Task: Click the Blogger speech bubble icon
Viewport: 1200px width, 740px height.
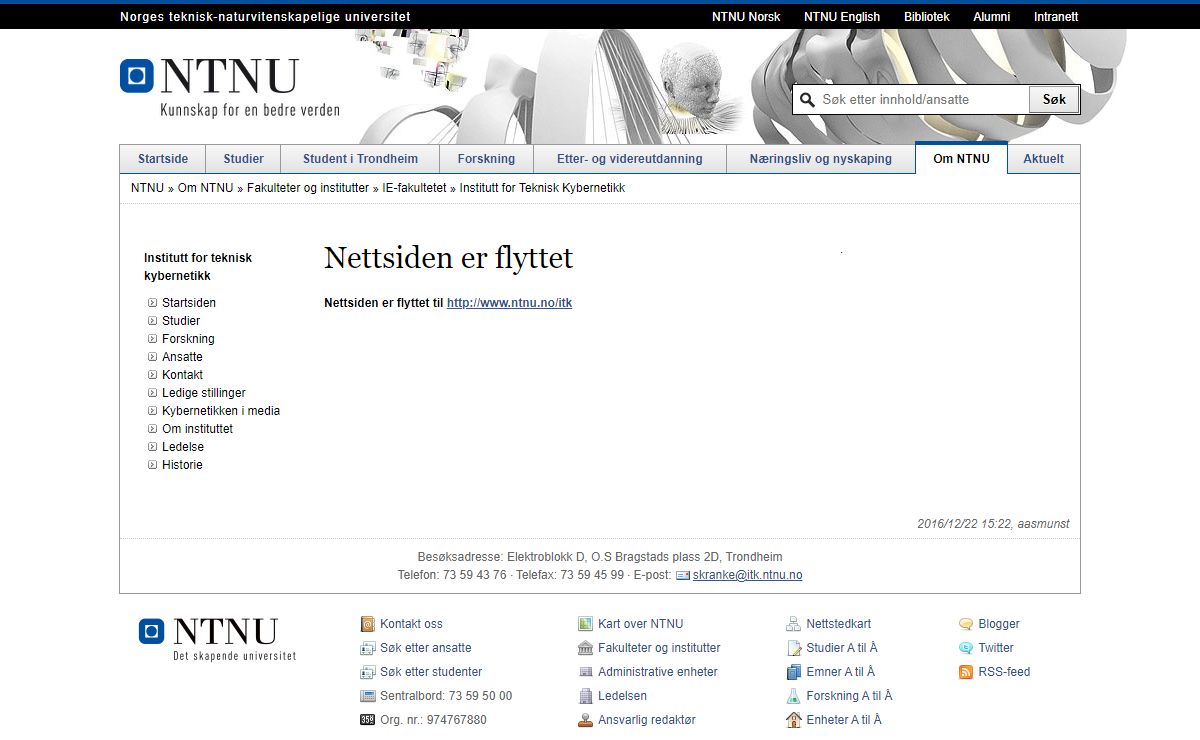Action: pos(966,624)
